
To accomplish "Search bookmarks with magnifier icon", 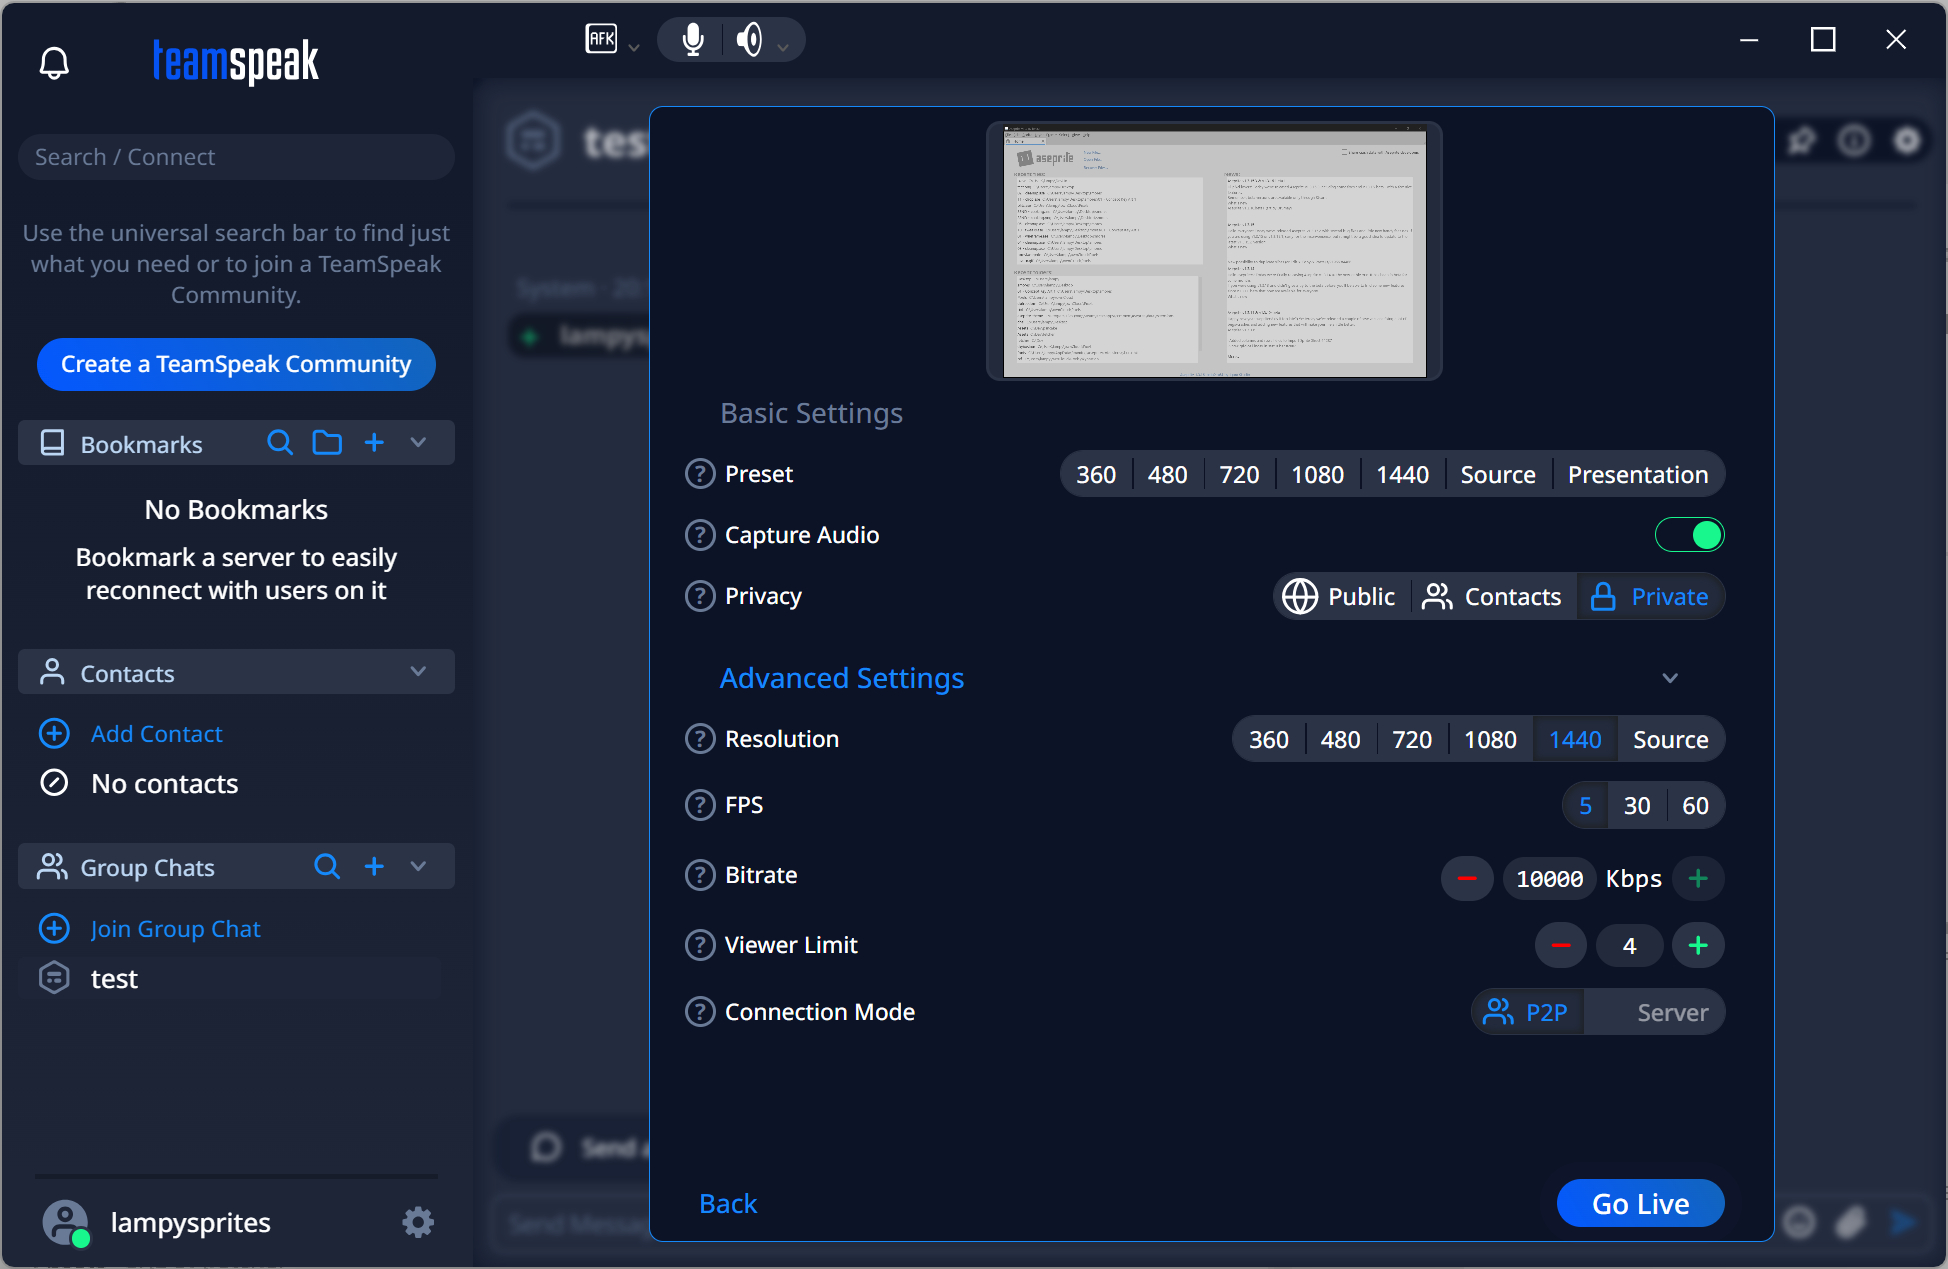I will (280, 443).
